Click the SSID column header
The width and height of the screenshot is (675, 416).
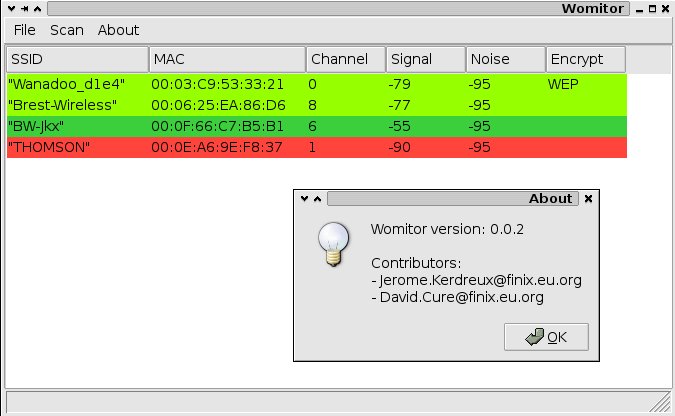[77, 59]
